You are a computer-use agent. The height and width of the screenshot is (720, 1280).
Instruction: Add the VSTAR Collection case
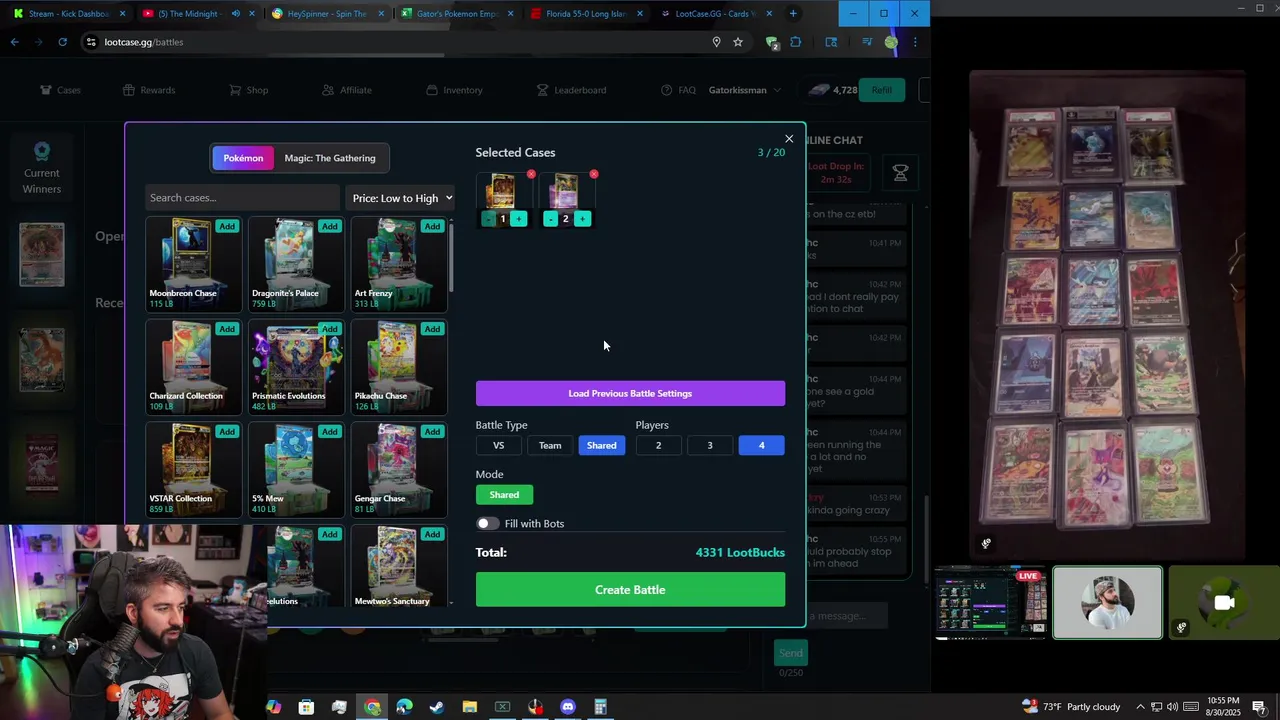[227, 432]
